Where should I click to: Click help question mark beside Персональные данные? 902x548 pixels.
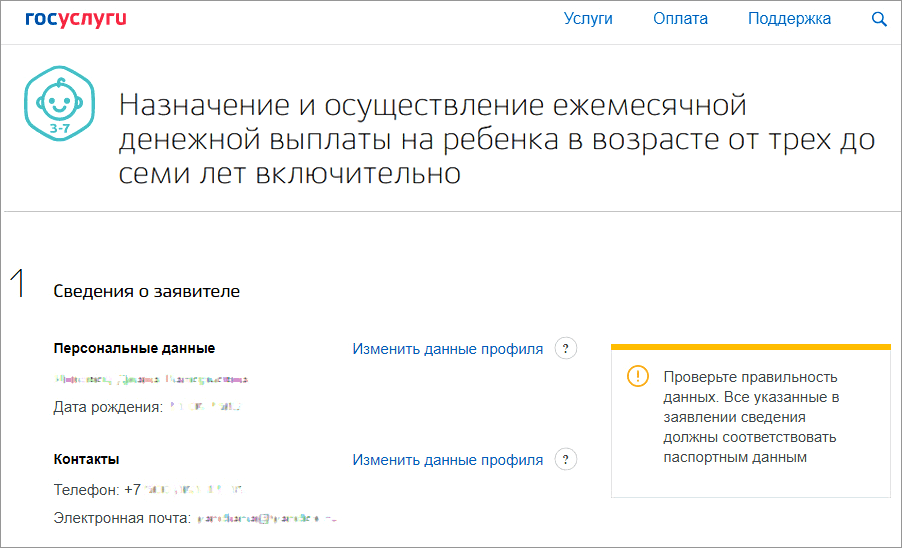[566, 349]
